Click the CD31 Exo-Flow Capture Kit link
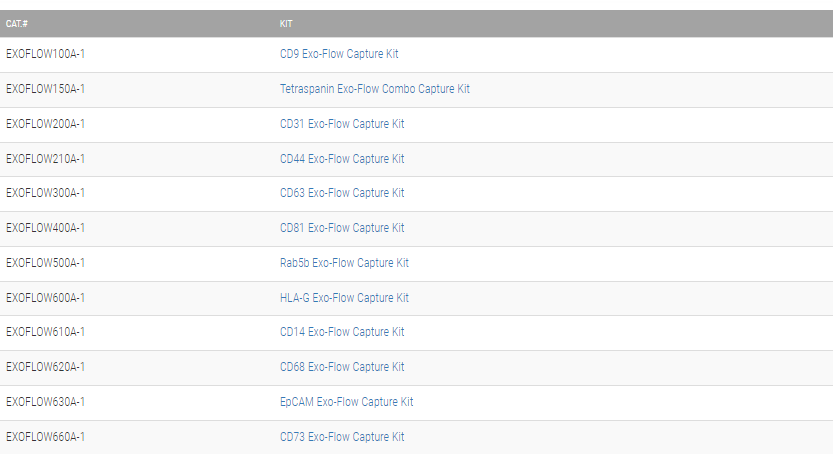This screenshot has width=833, height=476. (x=342, y=124)
